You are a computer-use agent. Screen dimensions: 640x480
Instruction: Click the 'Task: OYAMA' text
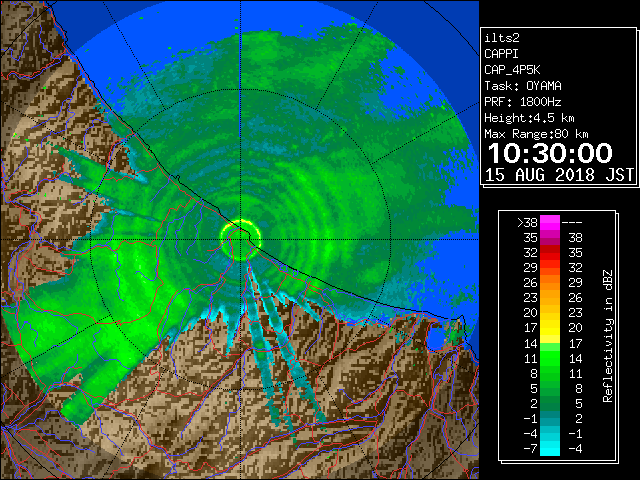tap(523, 86)
